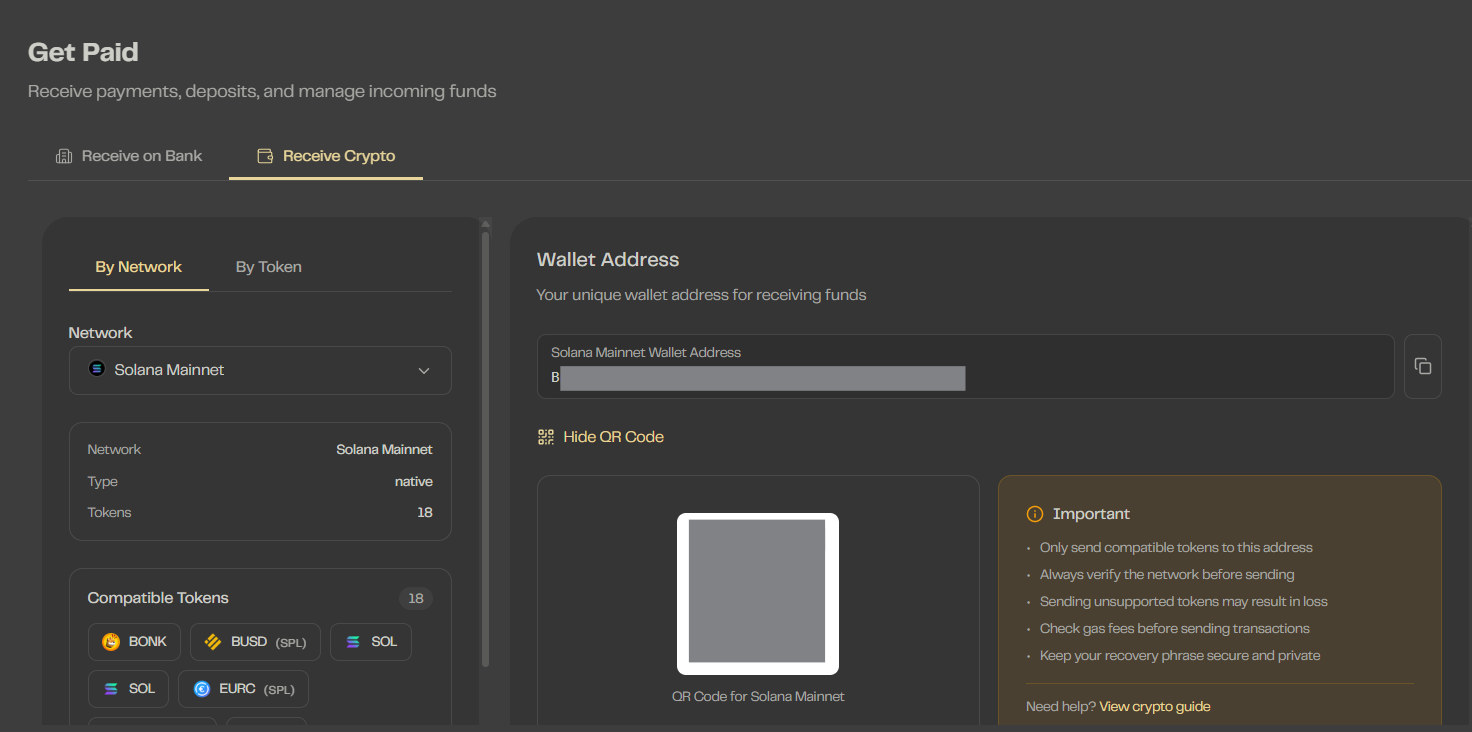
Task: Click 'Keep your recovery phrase secure and private'
Action: [x=1180, y=656]
